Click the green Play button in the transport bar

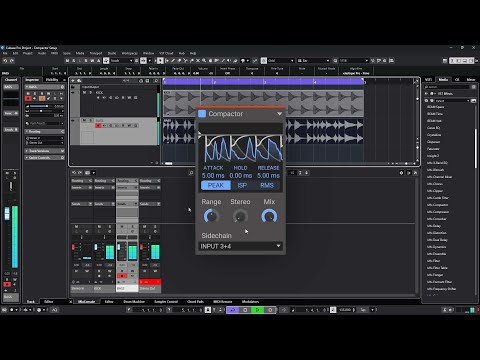click(x=257, y=310)
